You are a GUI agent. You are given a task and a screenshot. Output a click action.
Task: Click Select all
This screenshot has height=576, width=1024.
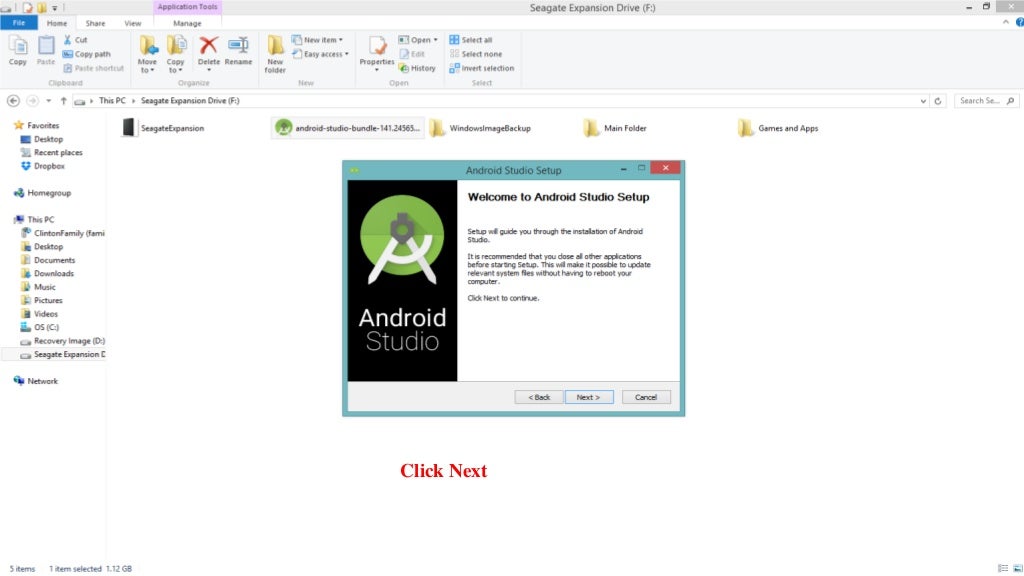click(471, 40)
